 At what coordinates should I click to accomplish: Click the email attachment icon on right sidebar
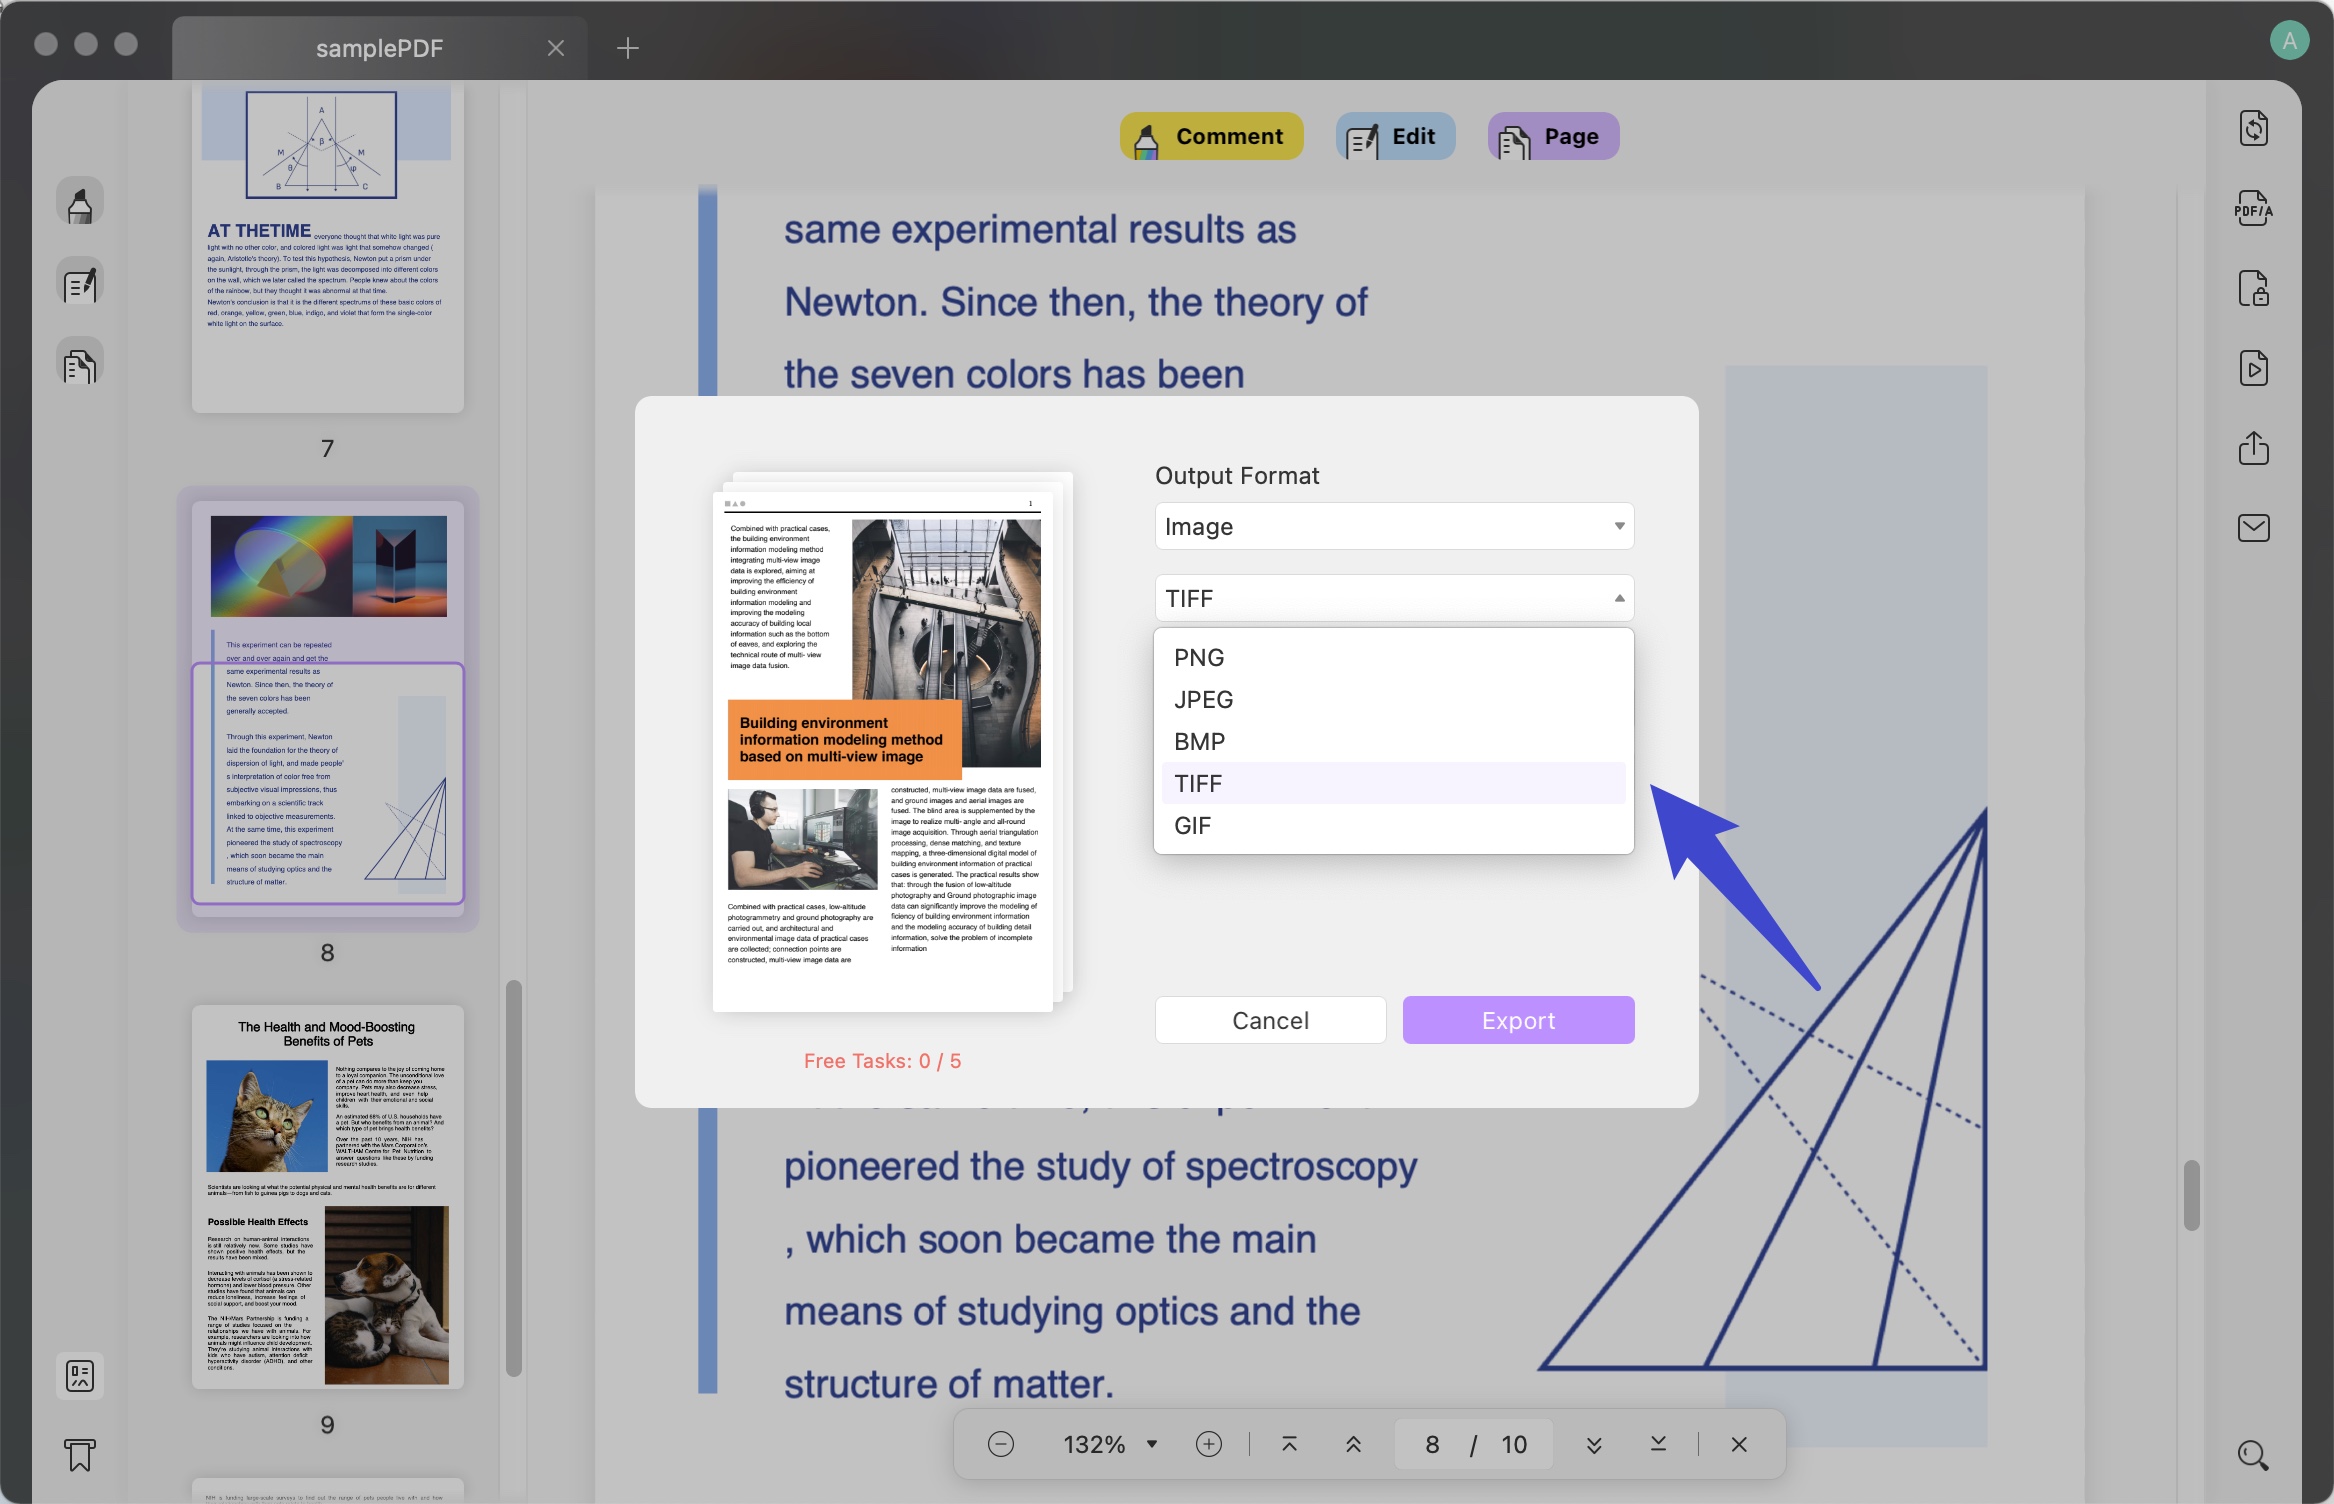(2253, 528)
